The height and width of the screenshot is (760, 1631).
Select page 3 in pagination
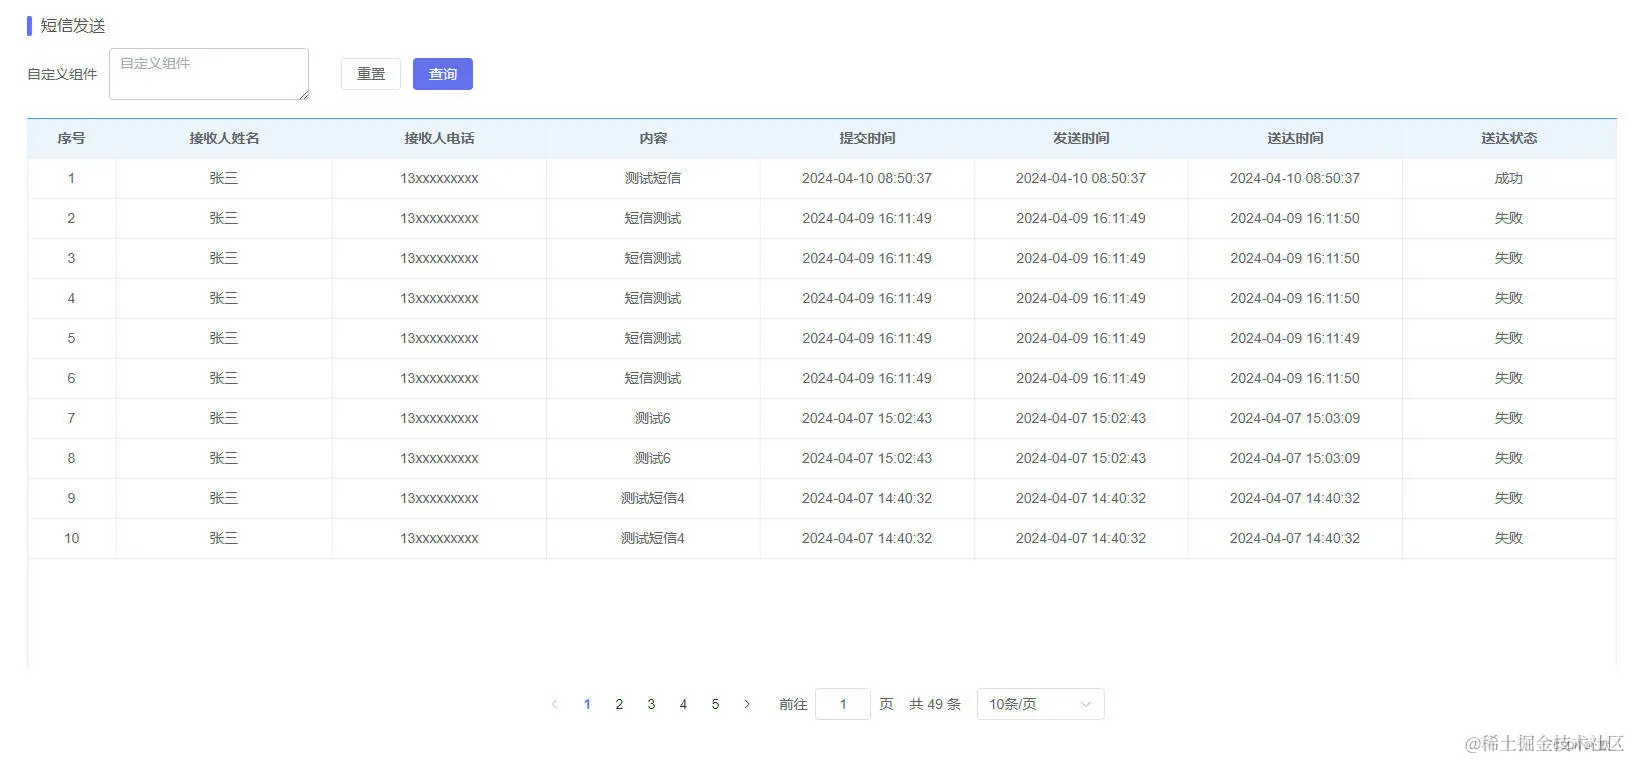(651, 704)
